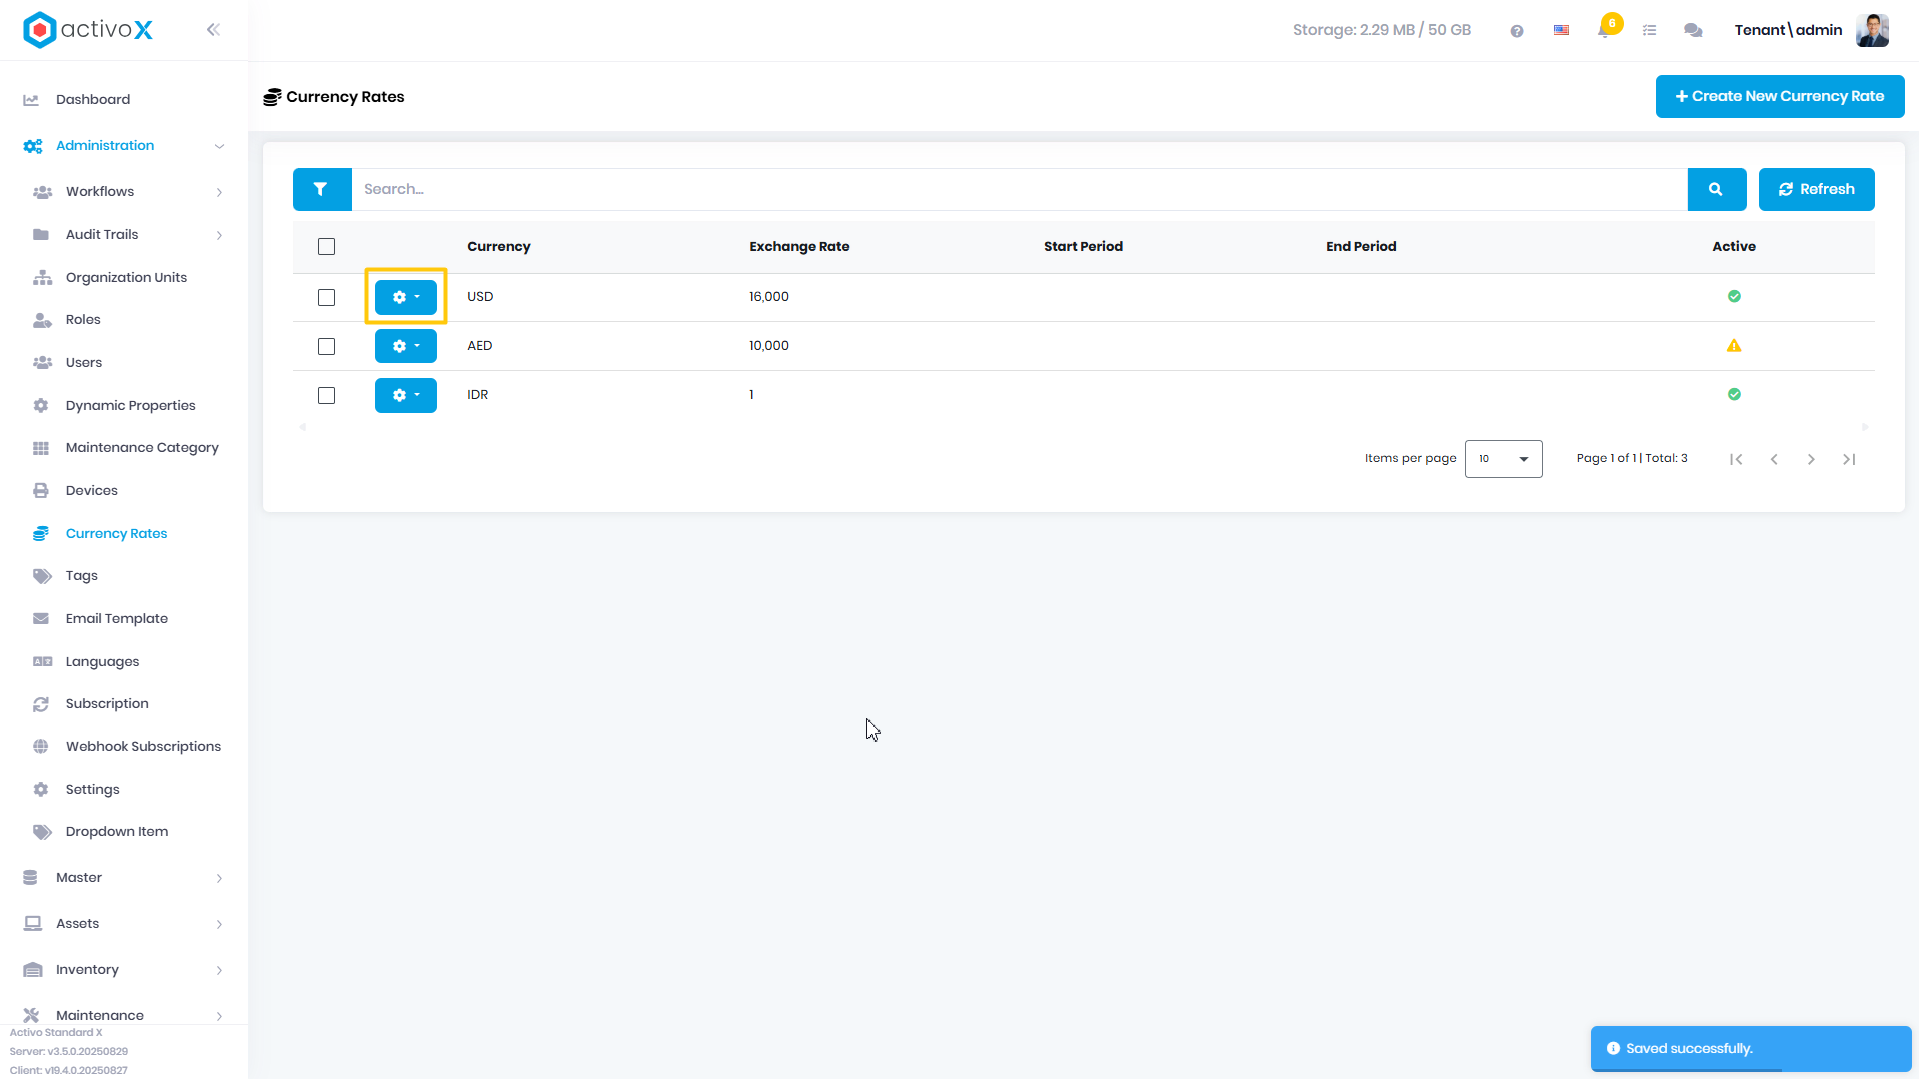Open the filter funnel button

[x=321, y=189]
